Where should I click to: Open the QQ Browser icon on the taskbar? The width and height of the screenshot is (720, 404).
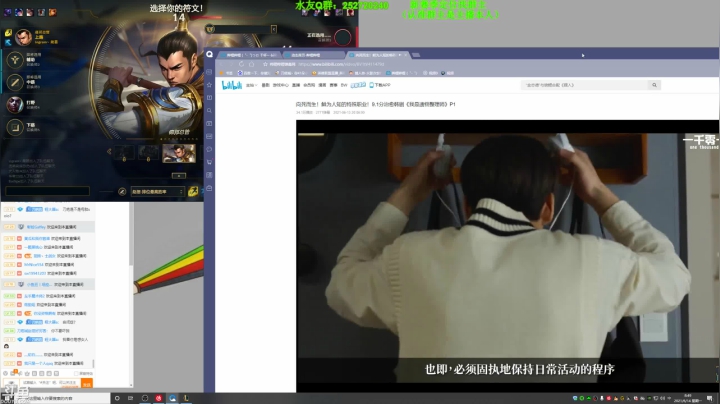click(x=172, y=398)
